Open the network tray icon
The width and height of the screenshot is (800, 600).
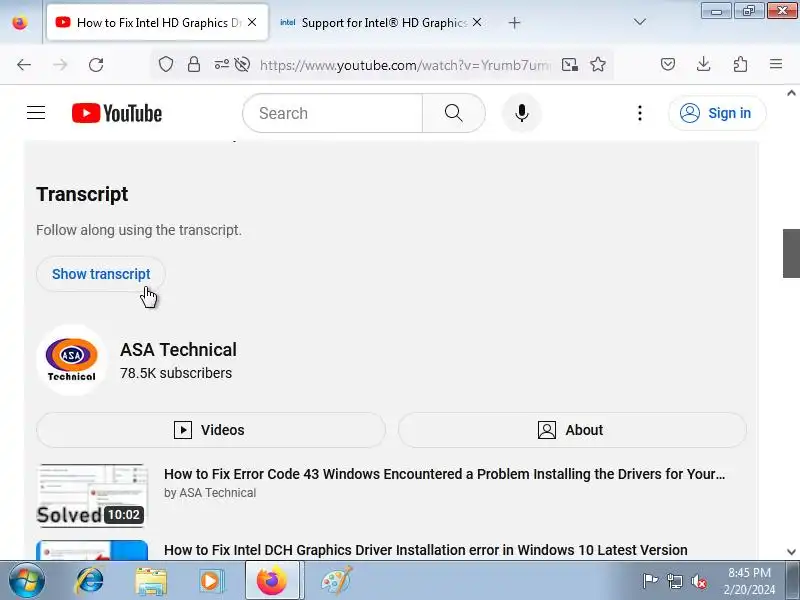tap(674, 581)
